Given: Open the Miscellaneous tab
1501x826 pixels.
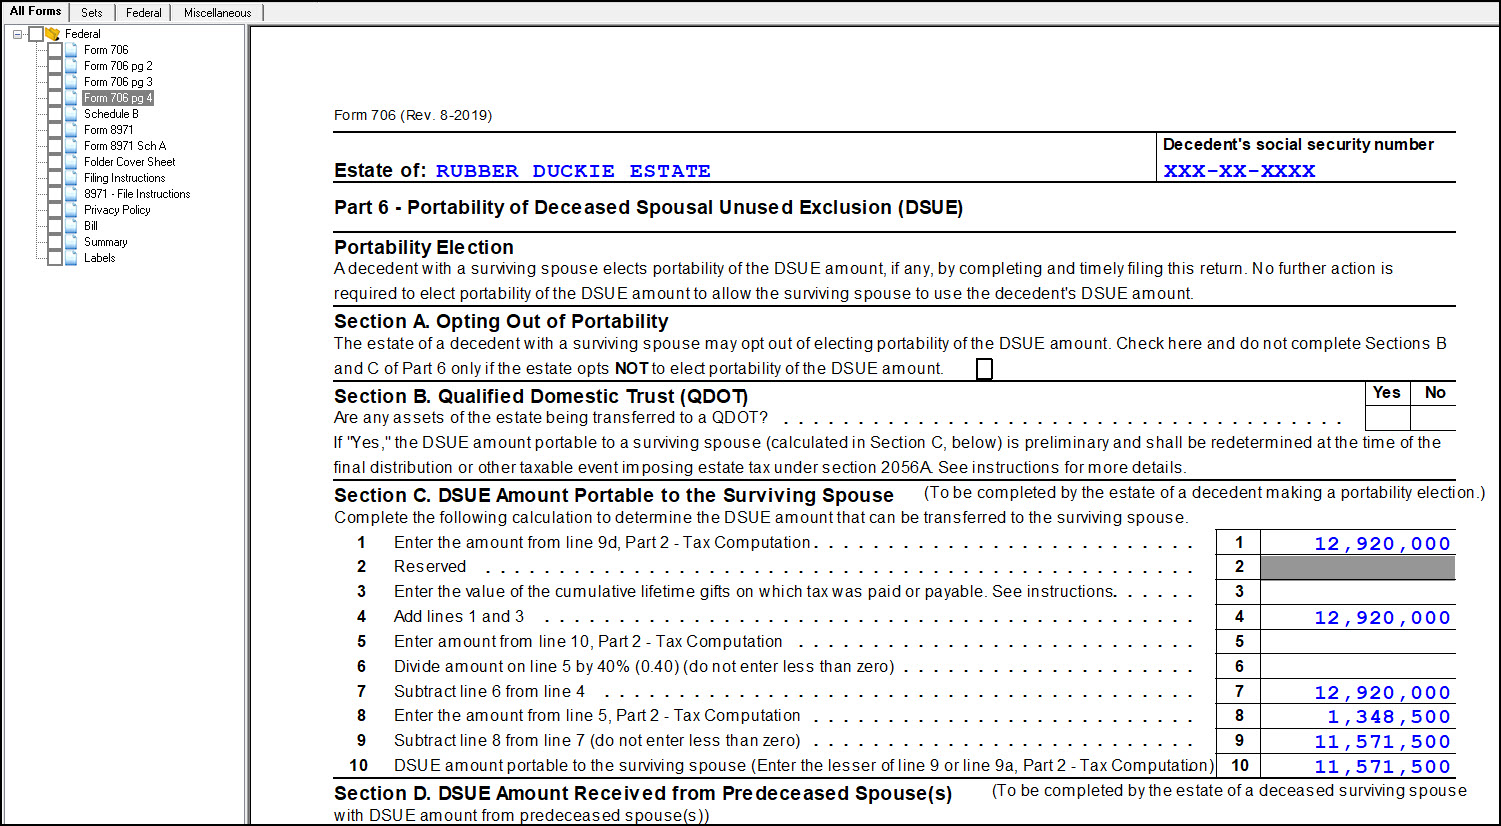Looking at the screenshot, I should pos(217,13).
